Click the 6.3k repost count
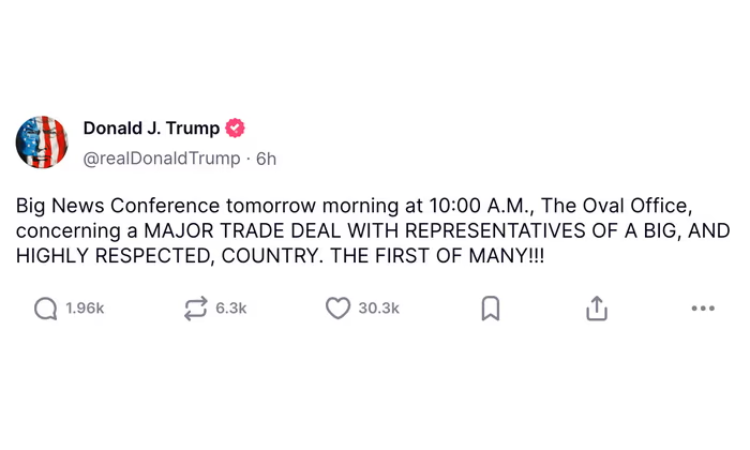Image resolution: width=750 pixels, height=450 pixels. [230, 309]
